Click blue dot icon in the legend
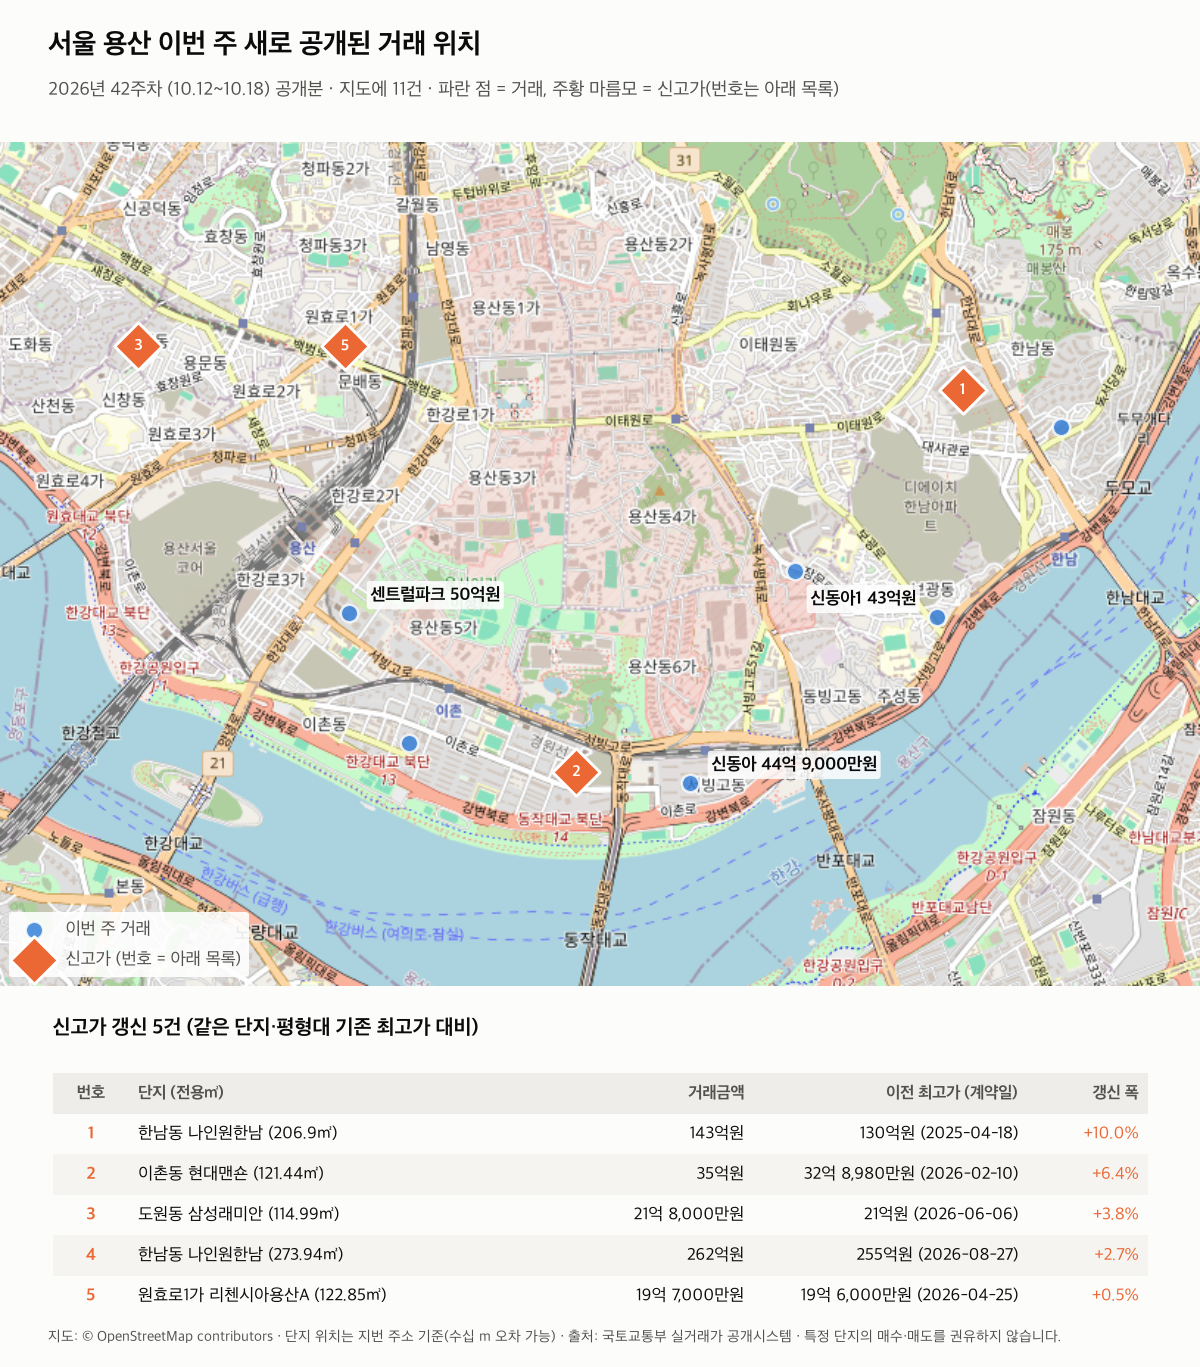The width and height of the screenshot is (1200, 1367). click(35, 929)
